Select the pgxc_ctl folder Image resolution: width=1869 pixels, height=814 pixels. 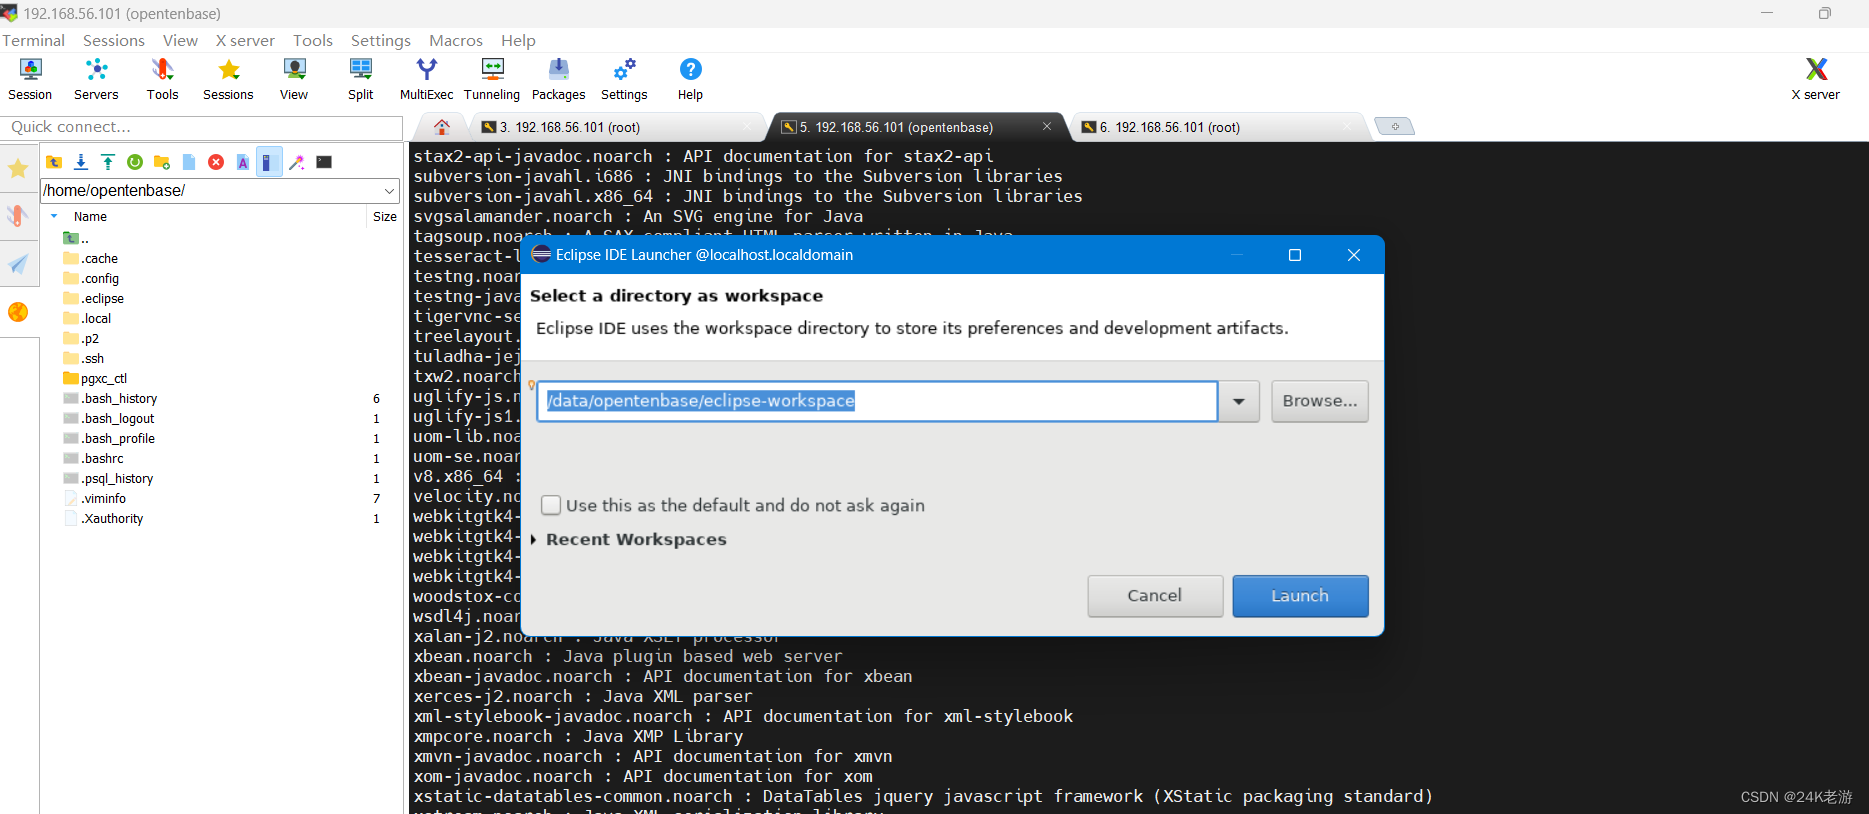95,378
